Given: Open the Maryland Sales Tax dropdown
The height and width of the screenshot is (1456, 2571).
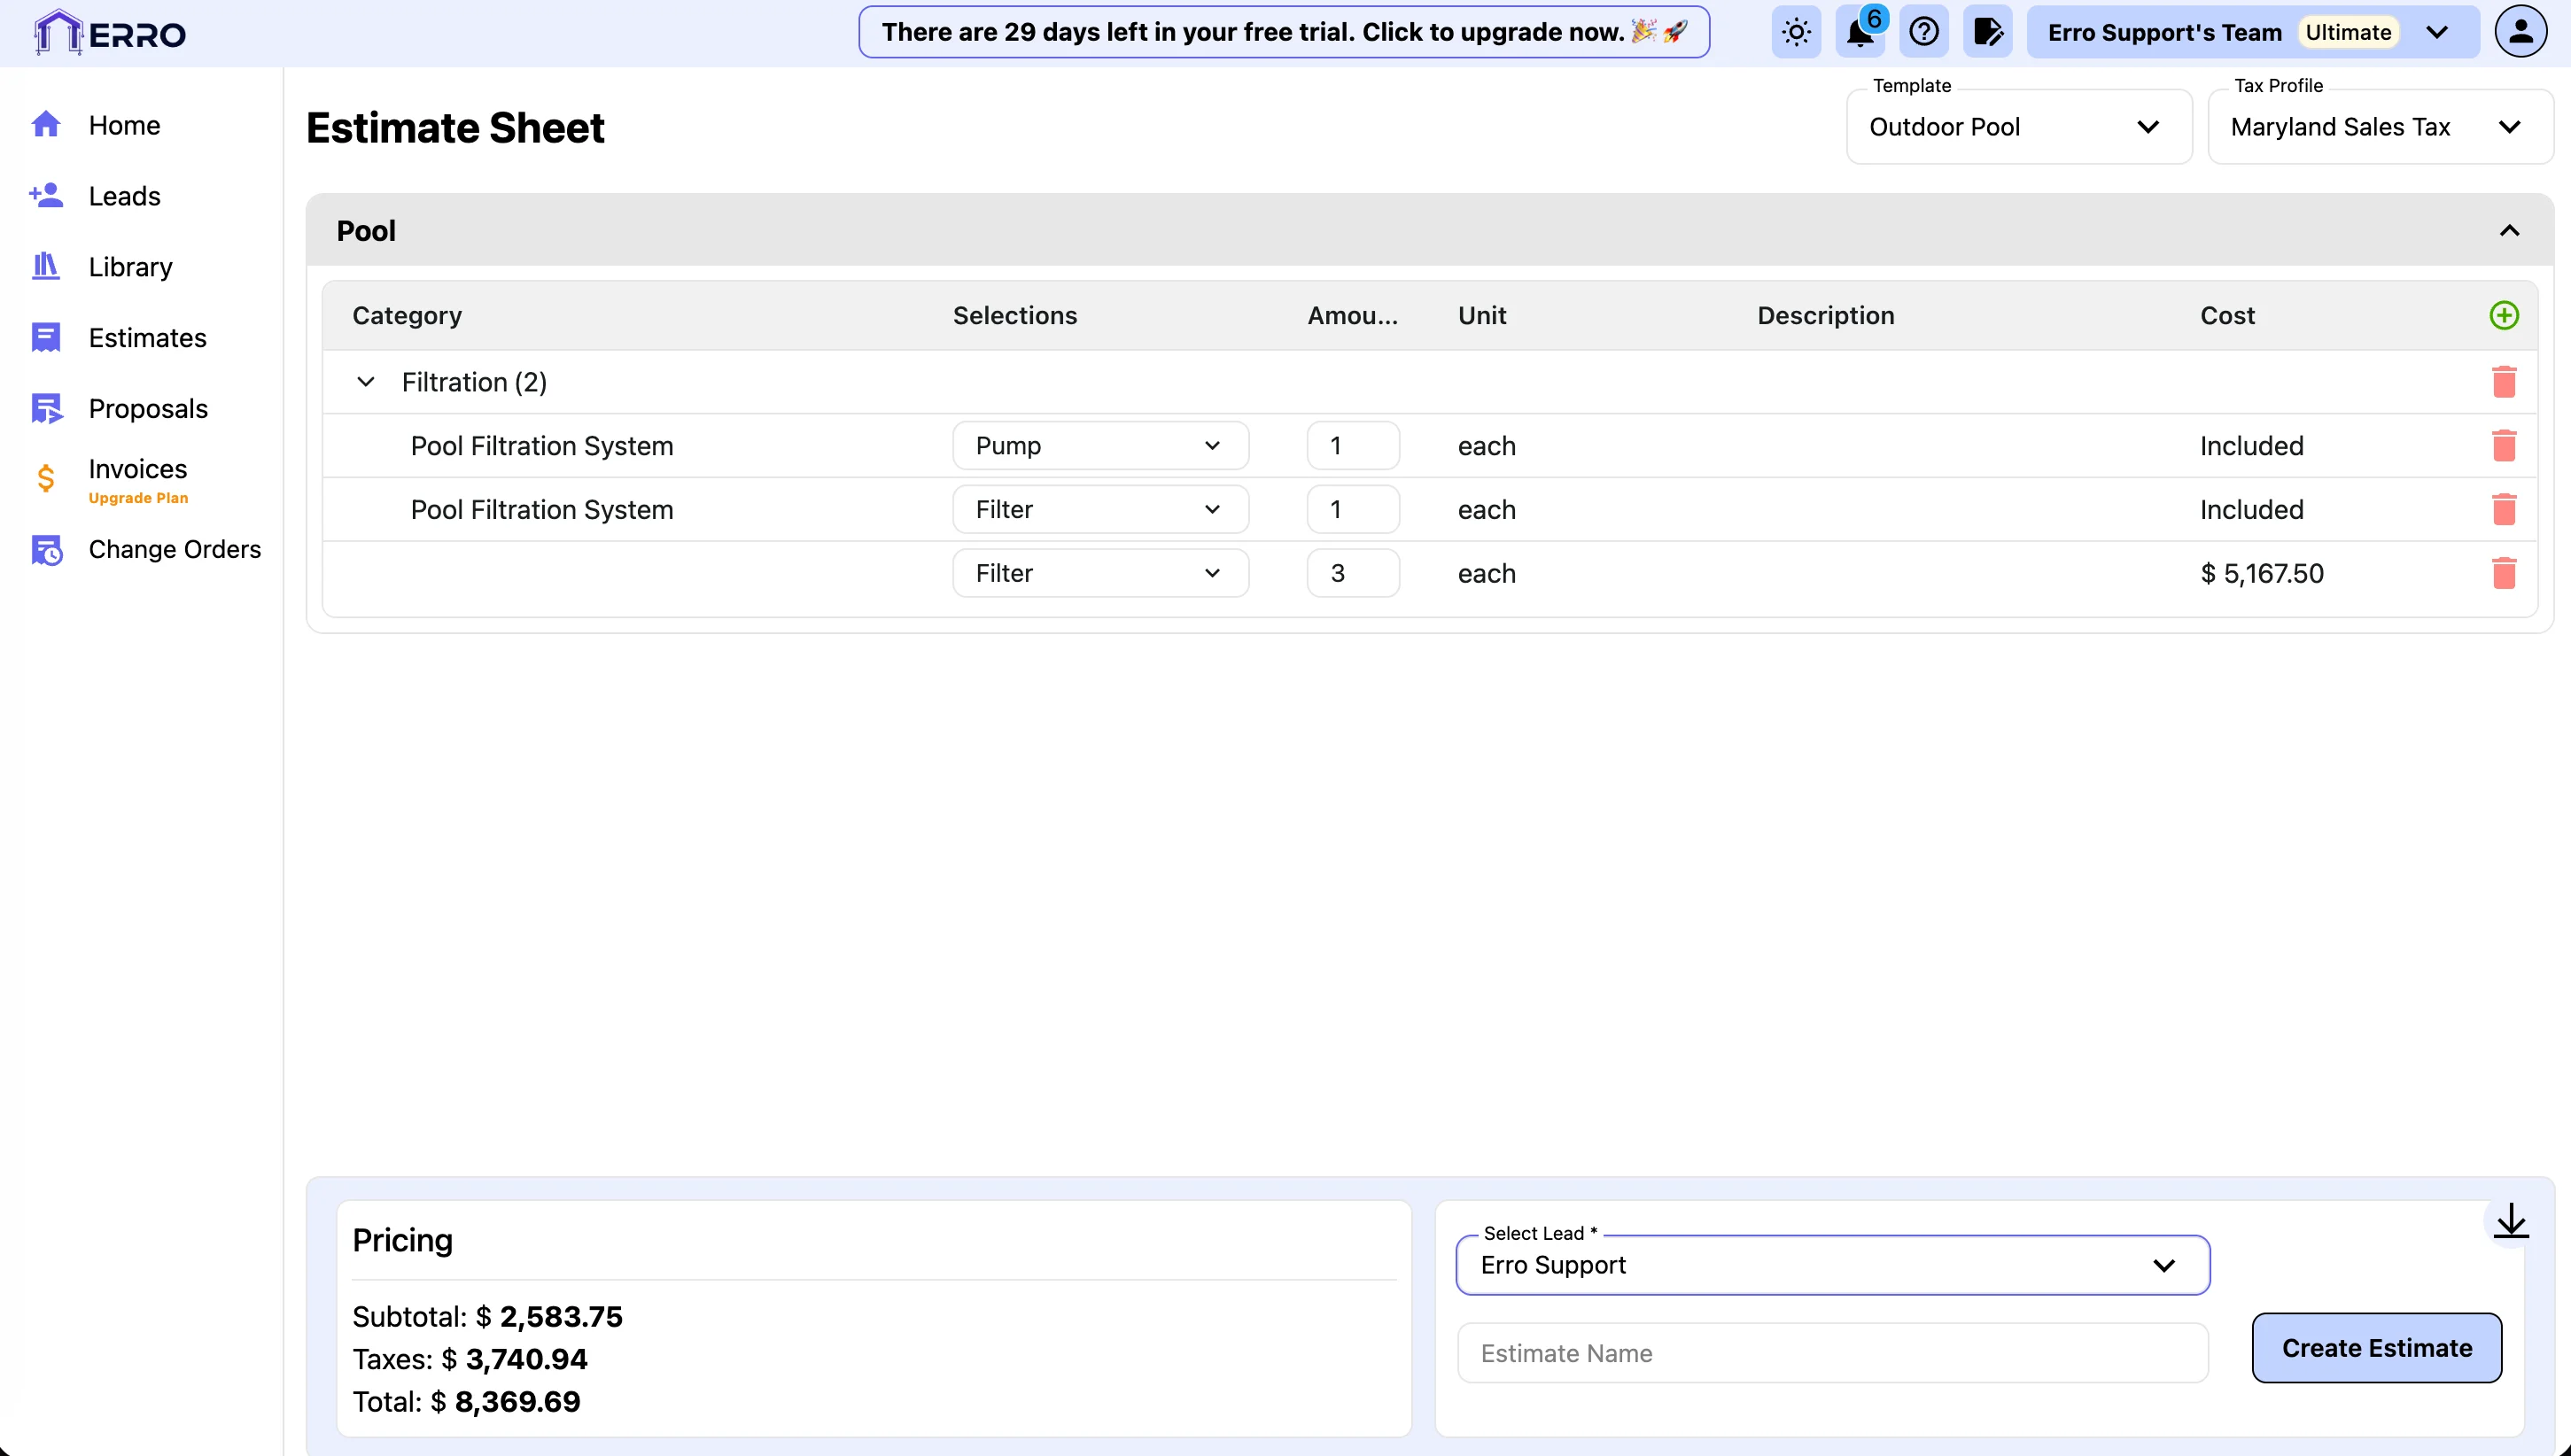Looking at the screenshot, I should tap(2379, 127).
